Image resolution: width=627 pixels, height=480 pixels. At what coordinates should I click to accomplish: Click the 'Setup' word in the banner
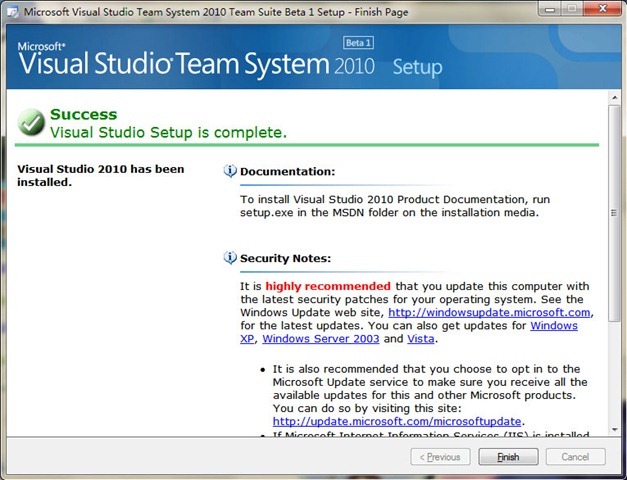(417, 67)
